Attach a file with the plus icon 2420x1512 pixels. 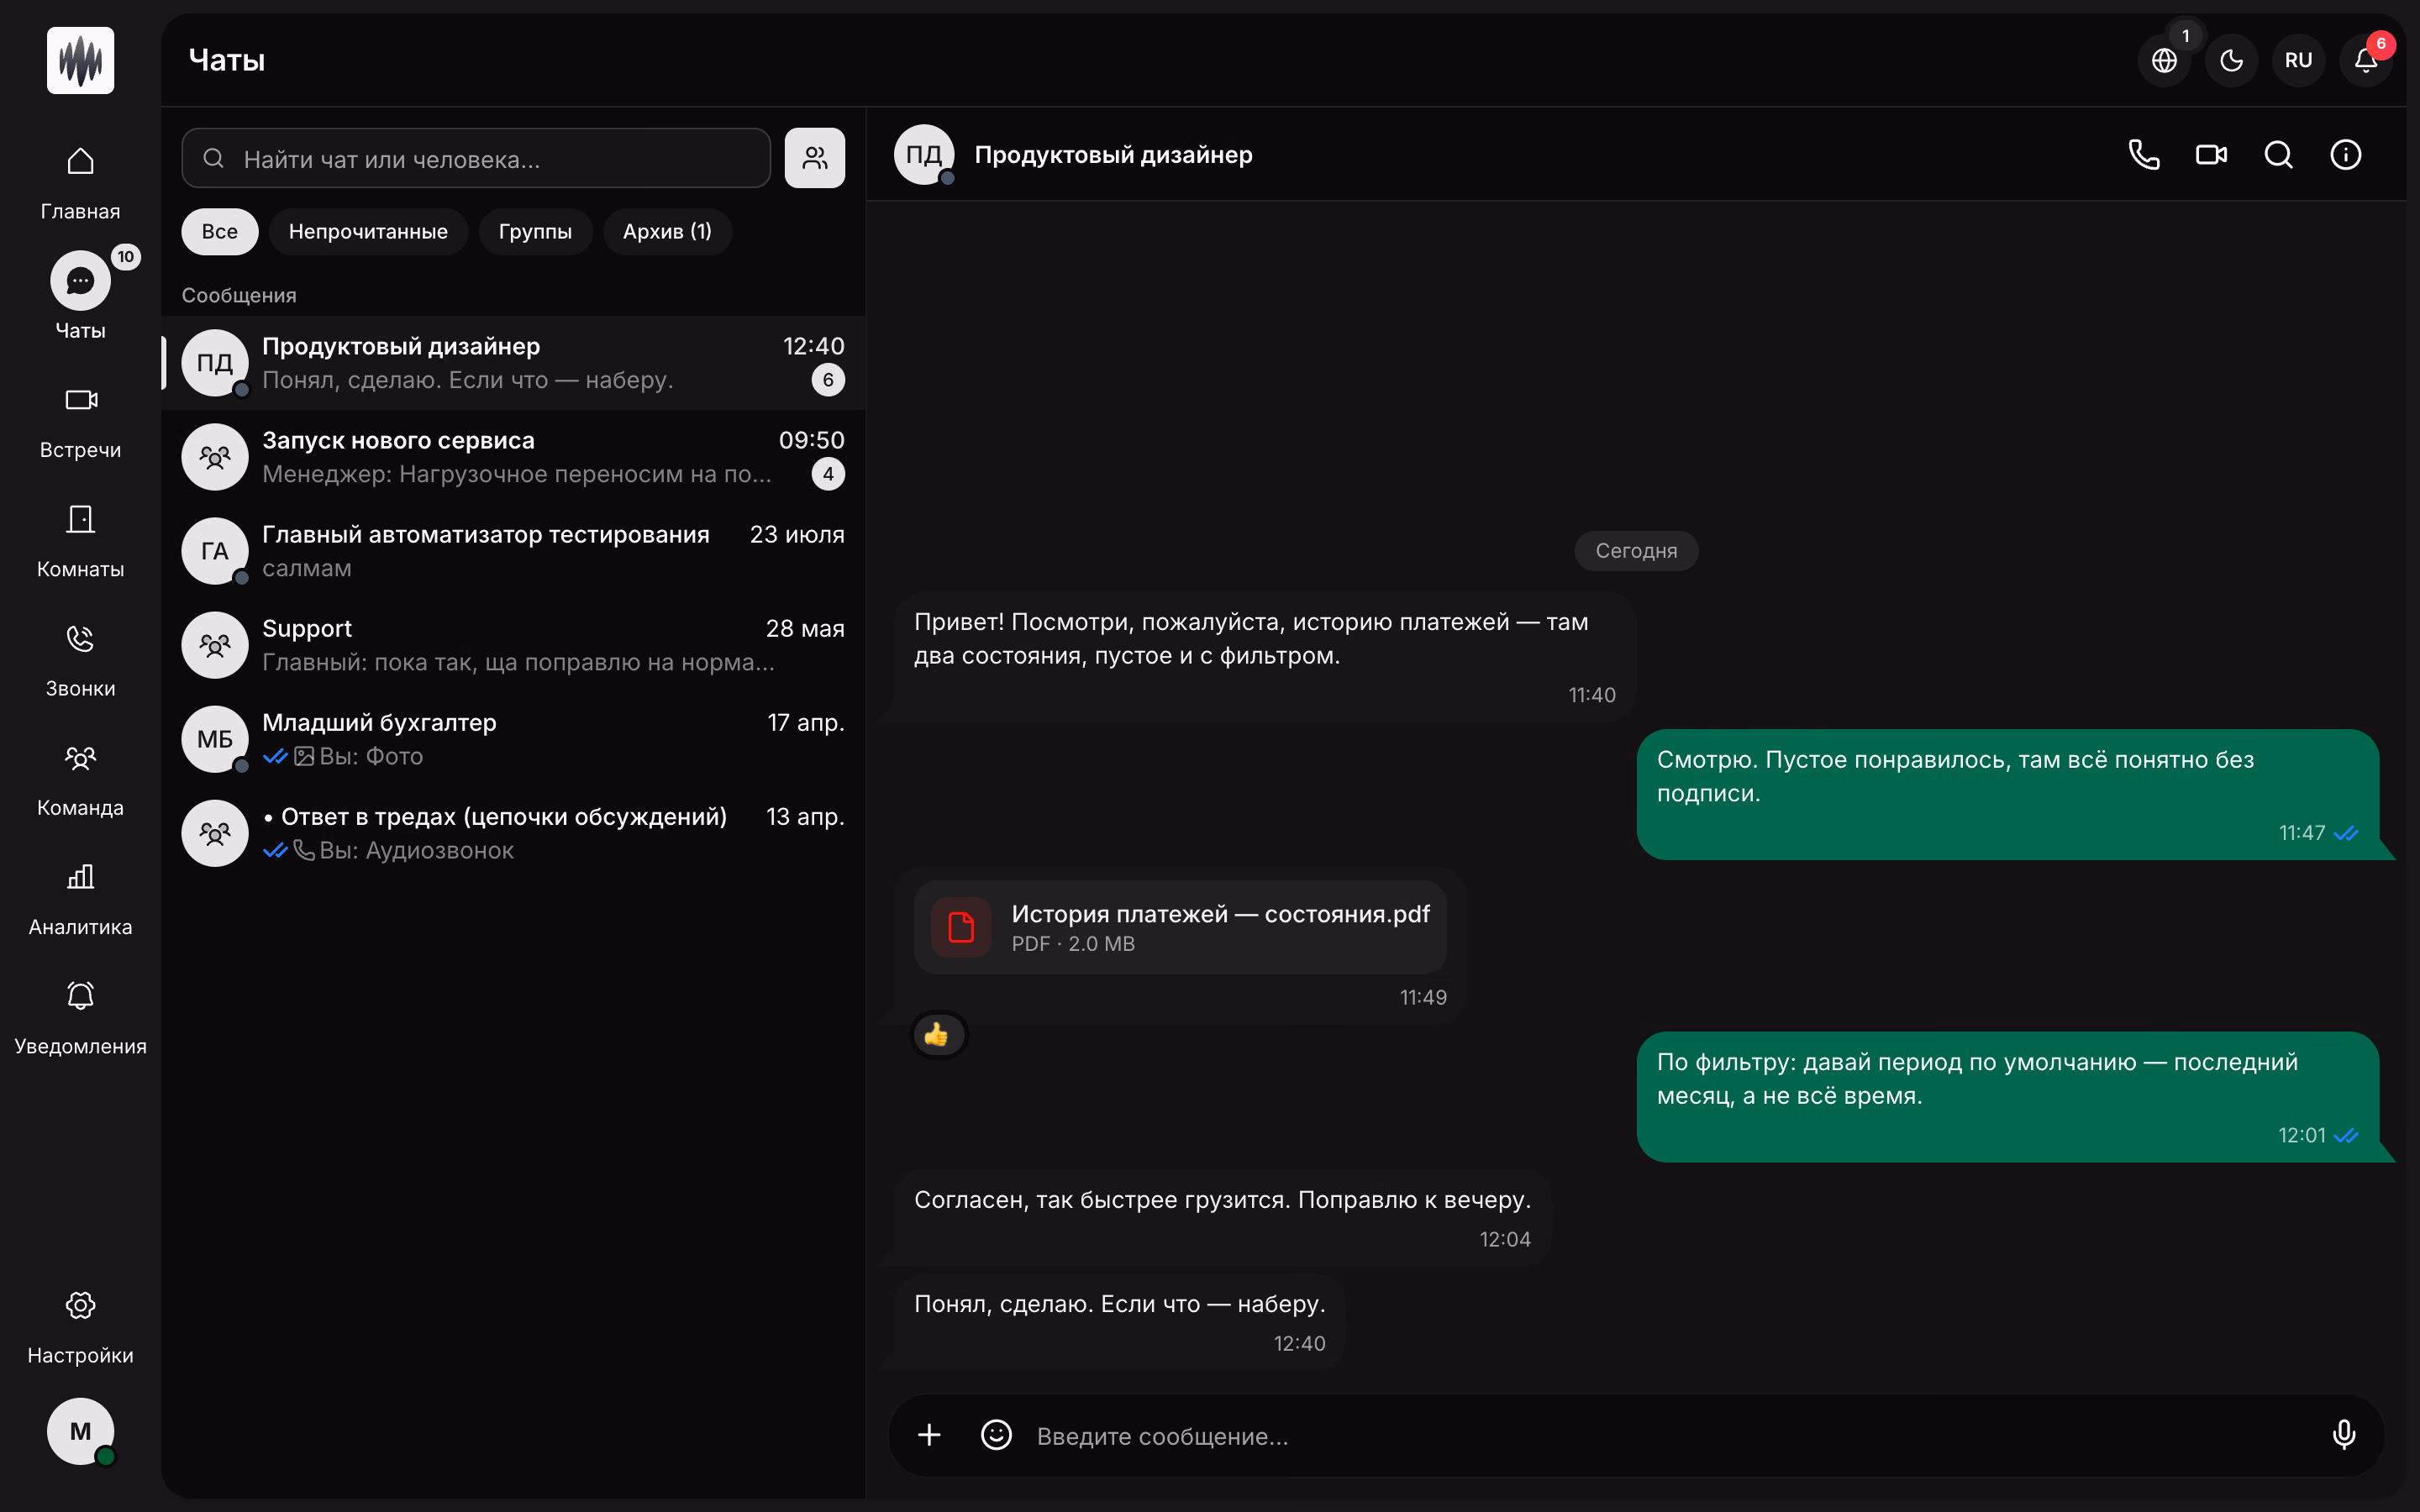point(929,1435)
